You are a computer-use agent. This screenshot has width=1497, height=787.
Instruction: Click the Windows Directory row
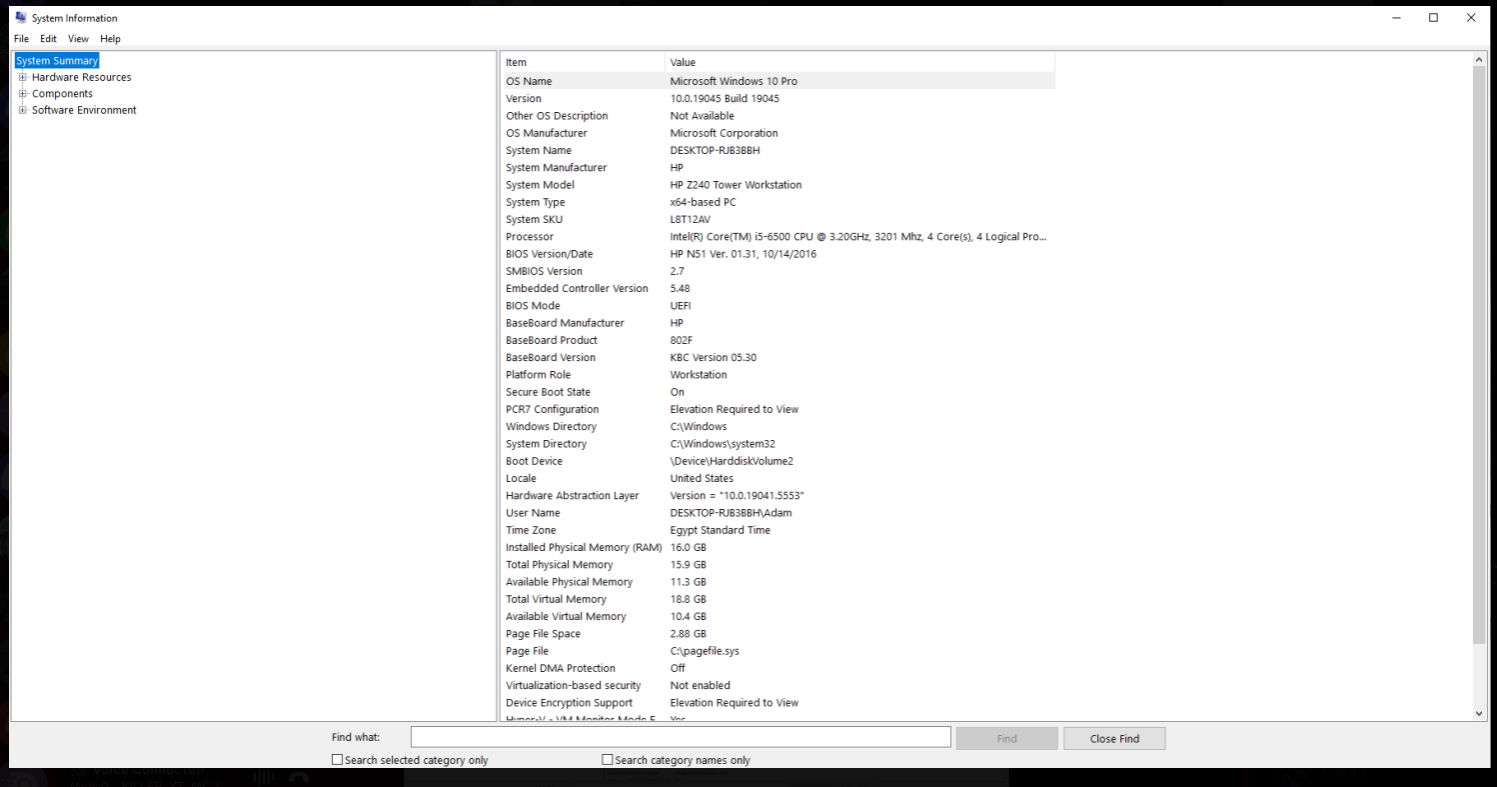[778, 426]
